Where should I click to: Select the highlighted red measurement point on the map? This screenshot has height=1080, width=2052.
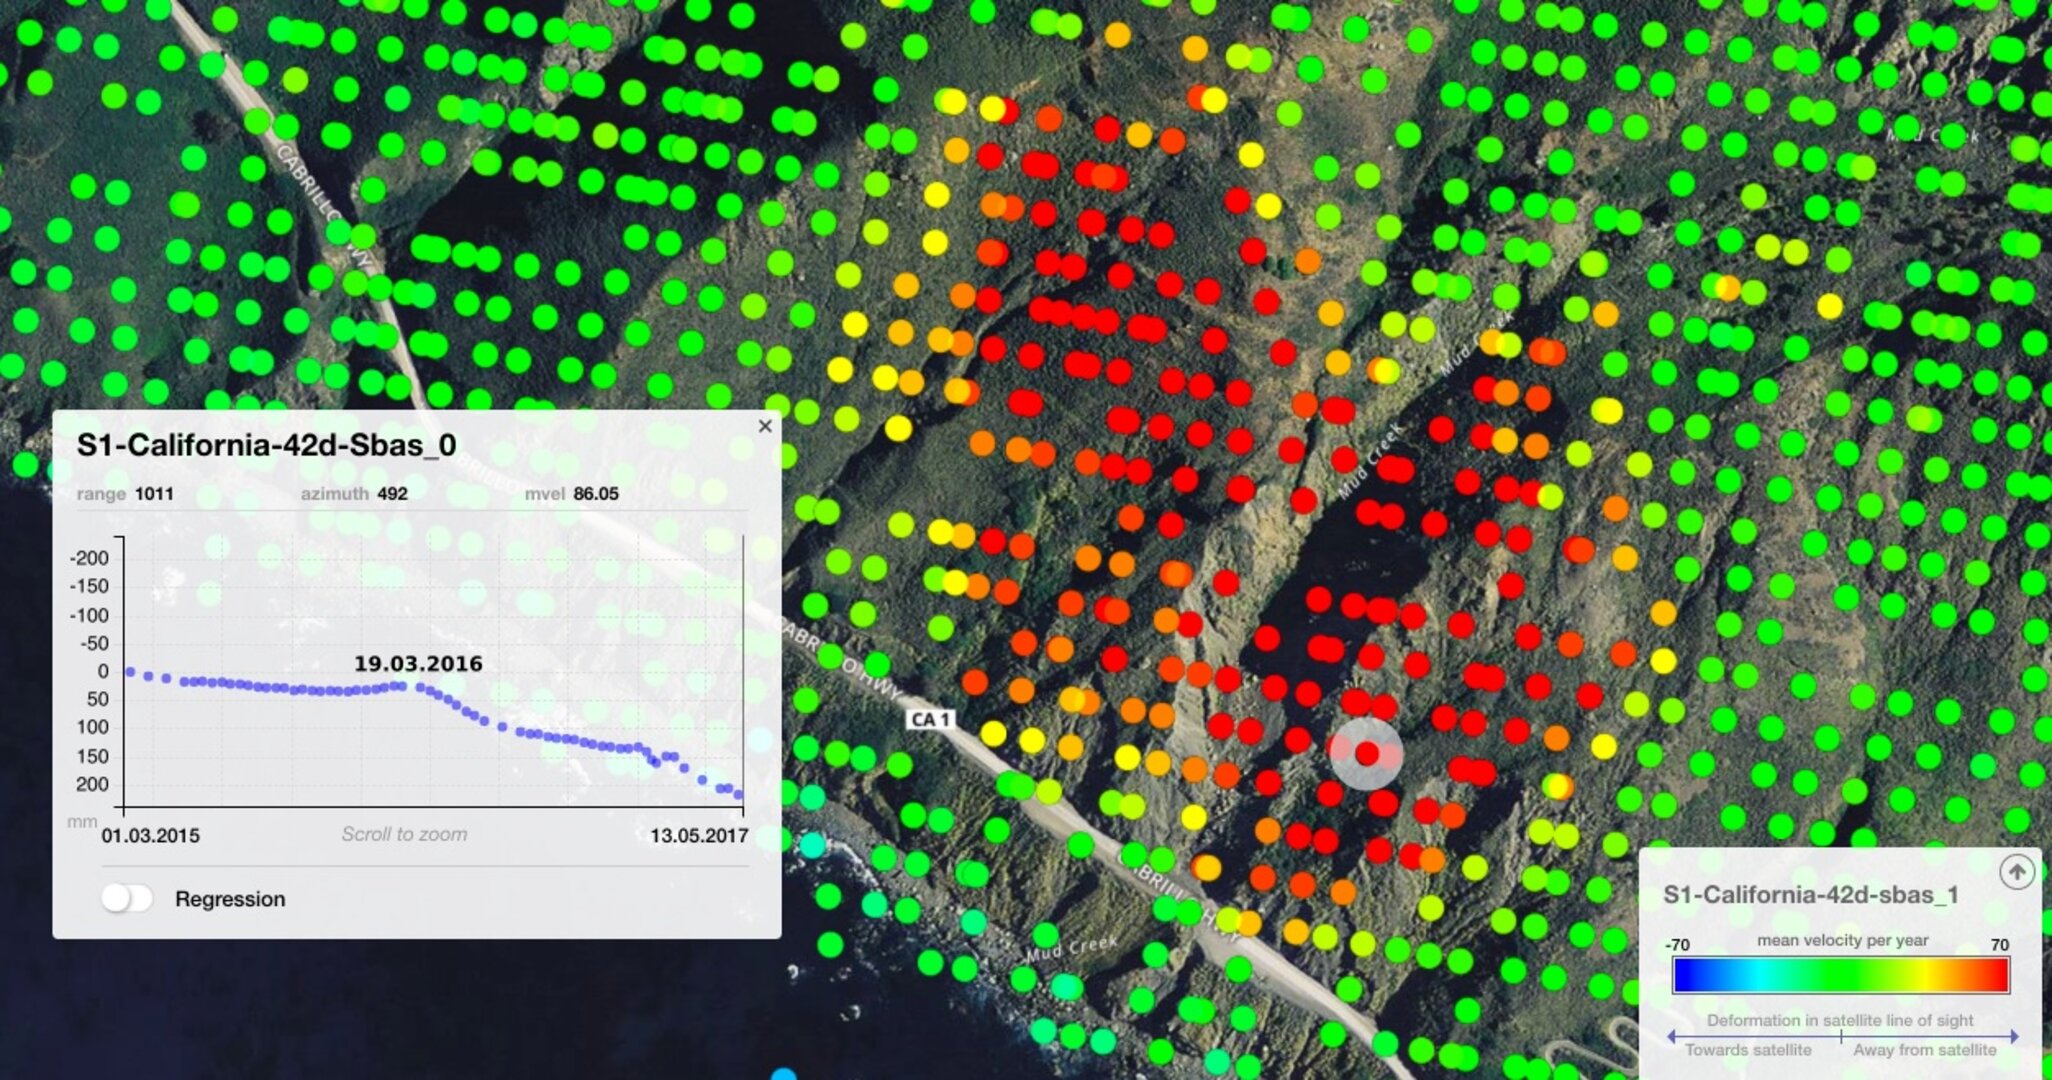pos(1367,754)
